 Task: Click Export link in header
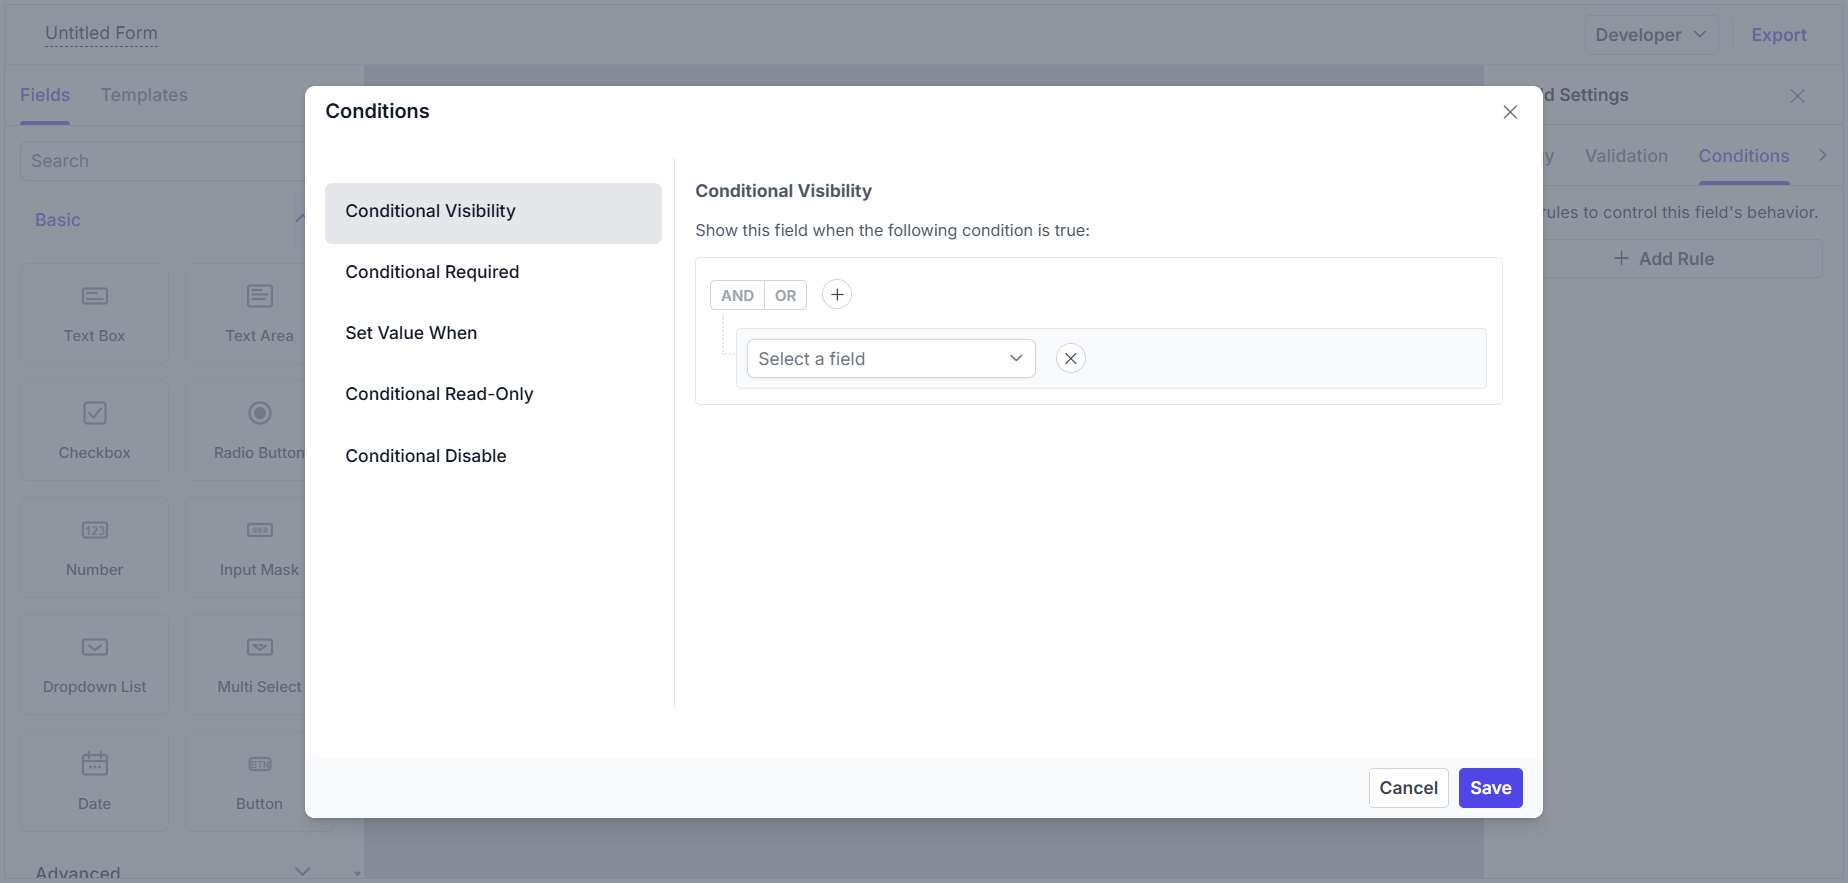click(x=1778, y=35)
